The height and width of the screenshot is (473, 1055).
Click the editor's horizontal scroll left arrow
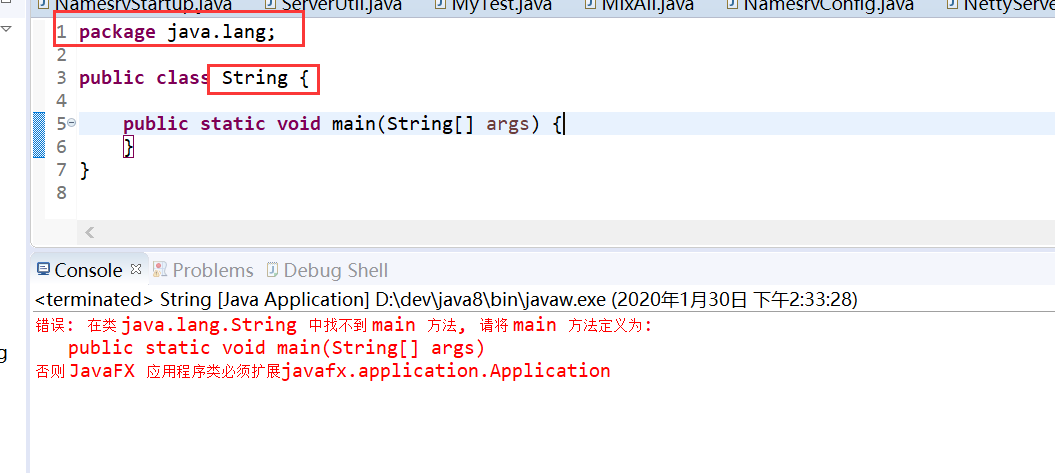89,233
